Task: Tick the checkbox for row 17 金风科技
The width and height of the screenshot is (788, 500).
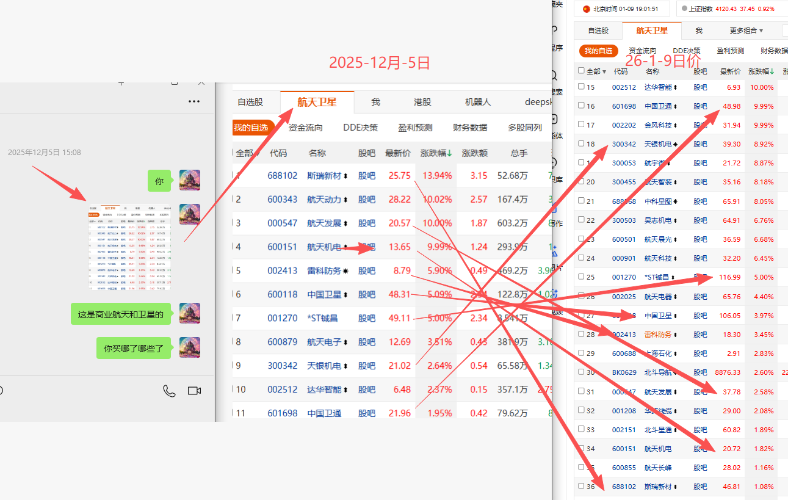Action: [x=581, y=125]
